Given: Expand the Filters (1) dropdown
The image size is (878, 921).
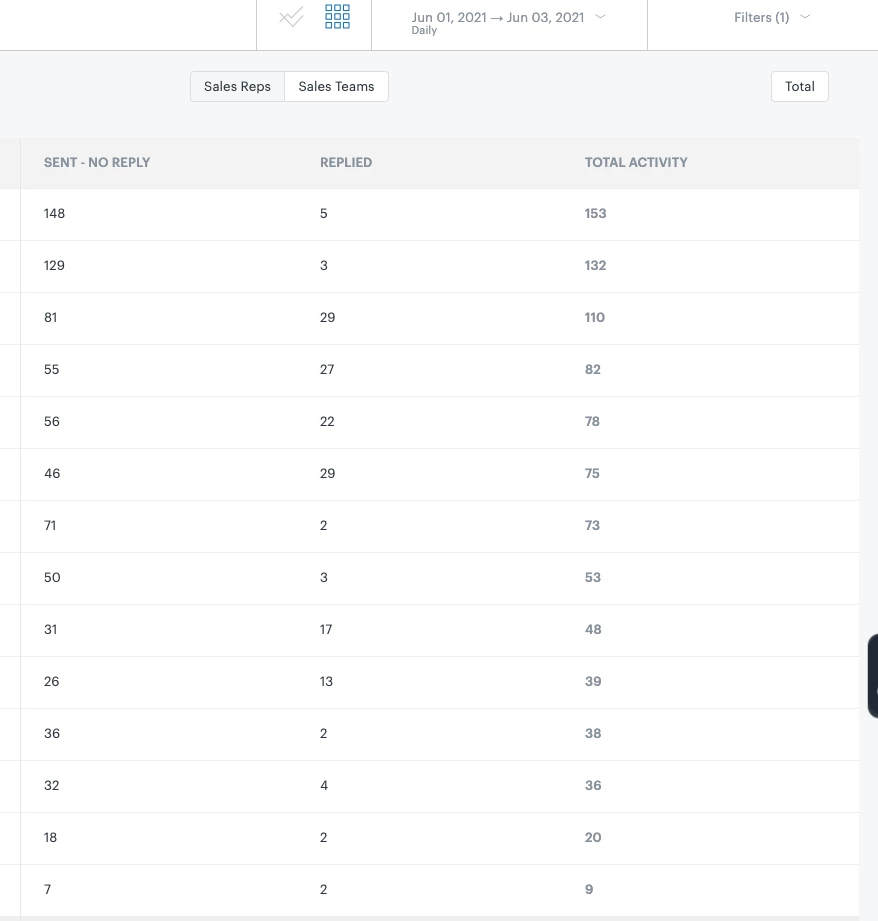Looking at the screenshot, I should tap(772, 18).
